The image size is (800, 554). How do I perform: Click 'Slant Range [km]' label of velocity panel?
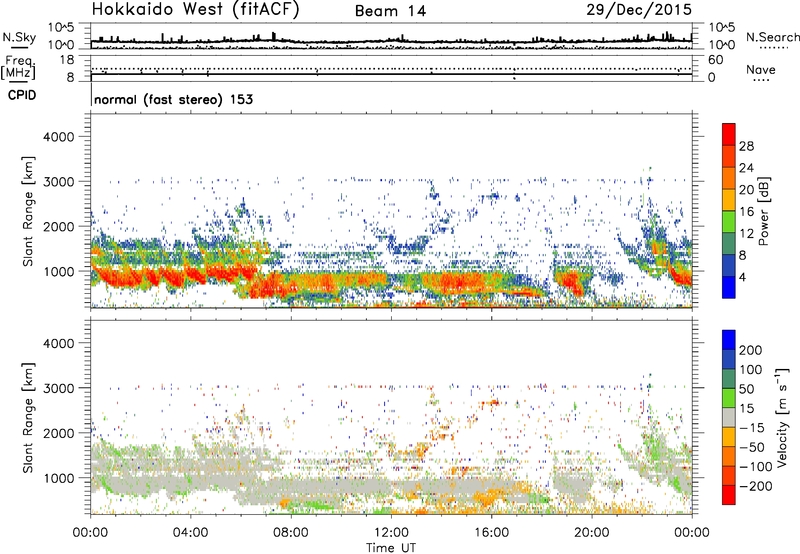[28, 418]
